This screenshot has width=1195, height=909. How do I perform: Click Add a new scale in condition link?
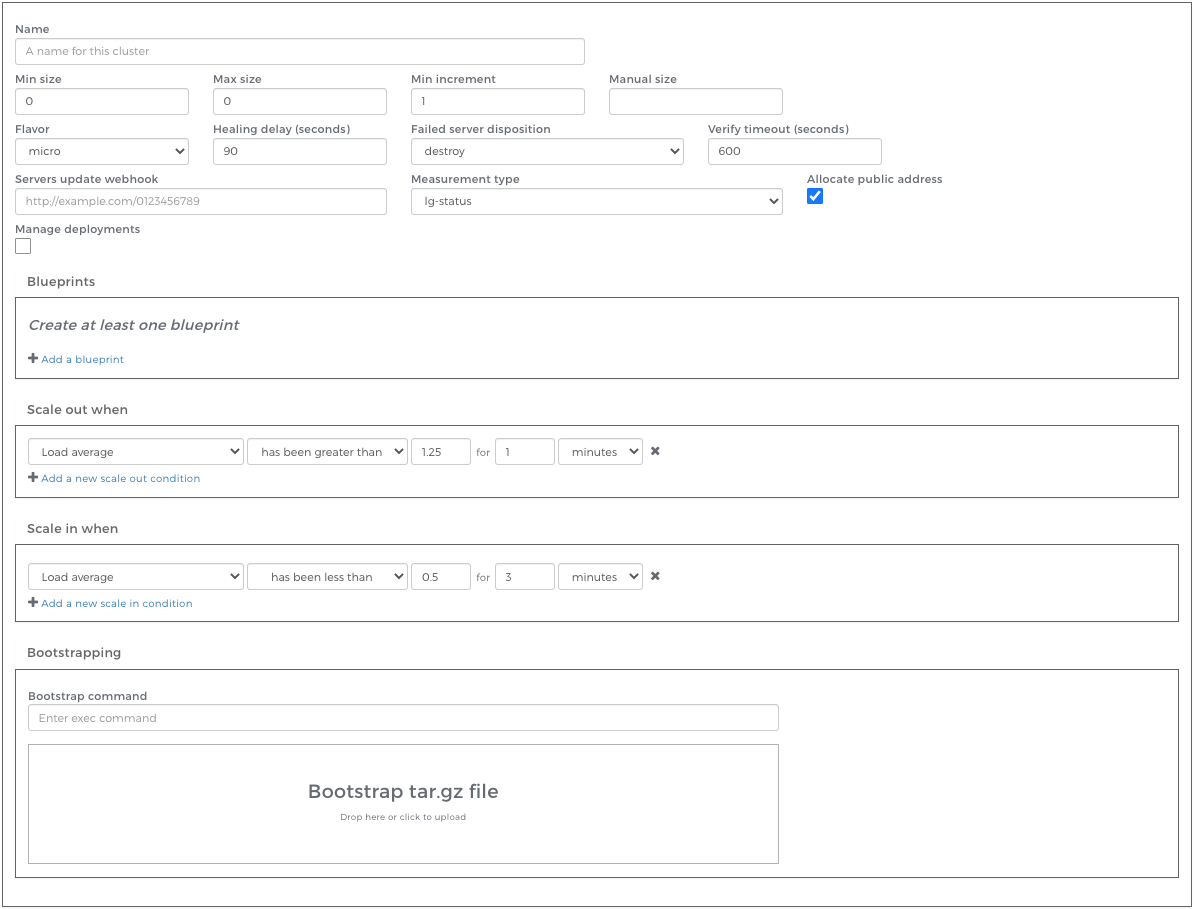[x=116, y=603]
